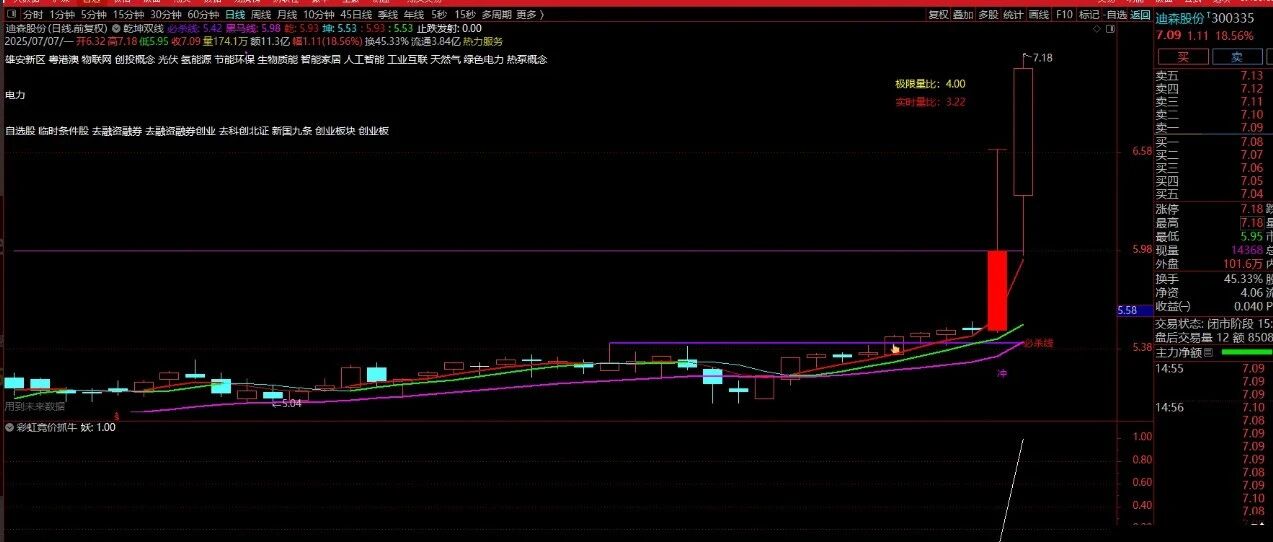The height and width of the screenshot is (542, 1273).
Task: Click the 涨停 7.18 value
Action: pyautogui.click(x=1250, y=209)
